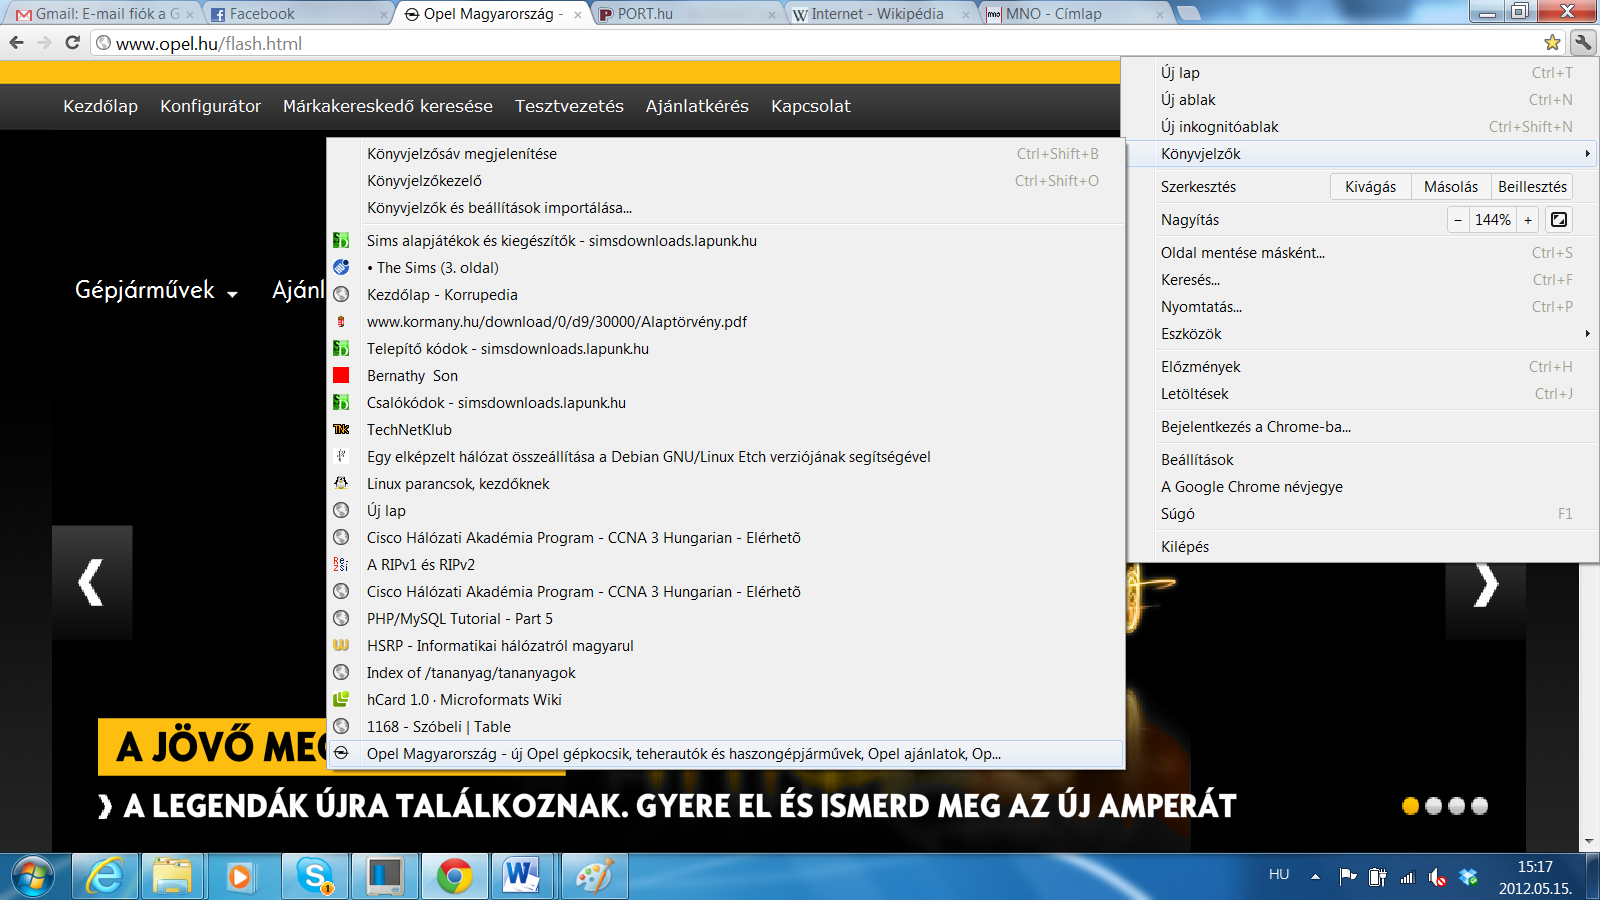Open the Konfigurátor link
The width and height of the screenshot is (1600, 900).
[x=210, y=106]
